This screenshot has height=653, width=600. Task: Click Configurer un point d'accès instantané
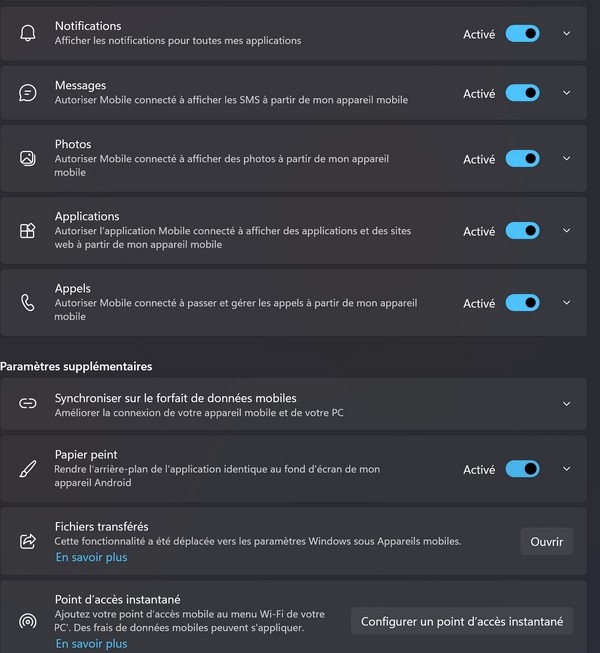462,621
